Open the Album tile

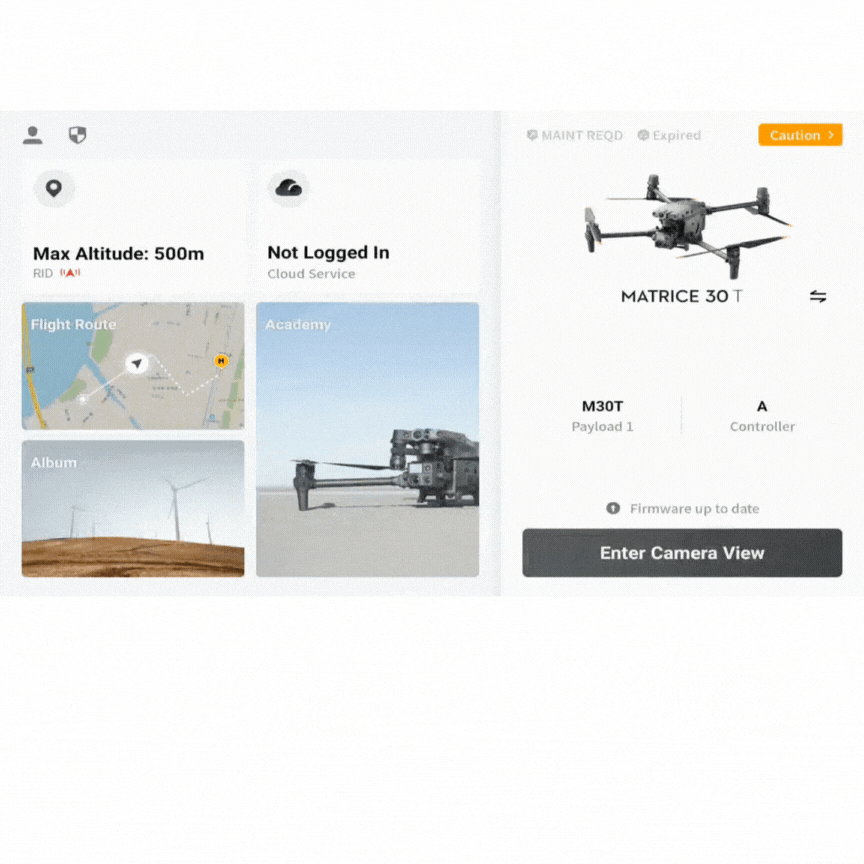133,508
